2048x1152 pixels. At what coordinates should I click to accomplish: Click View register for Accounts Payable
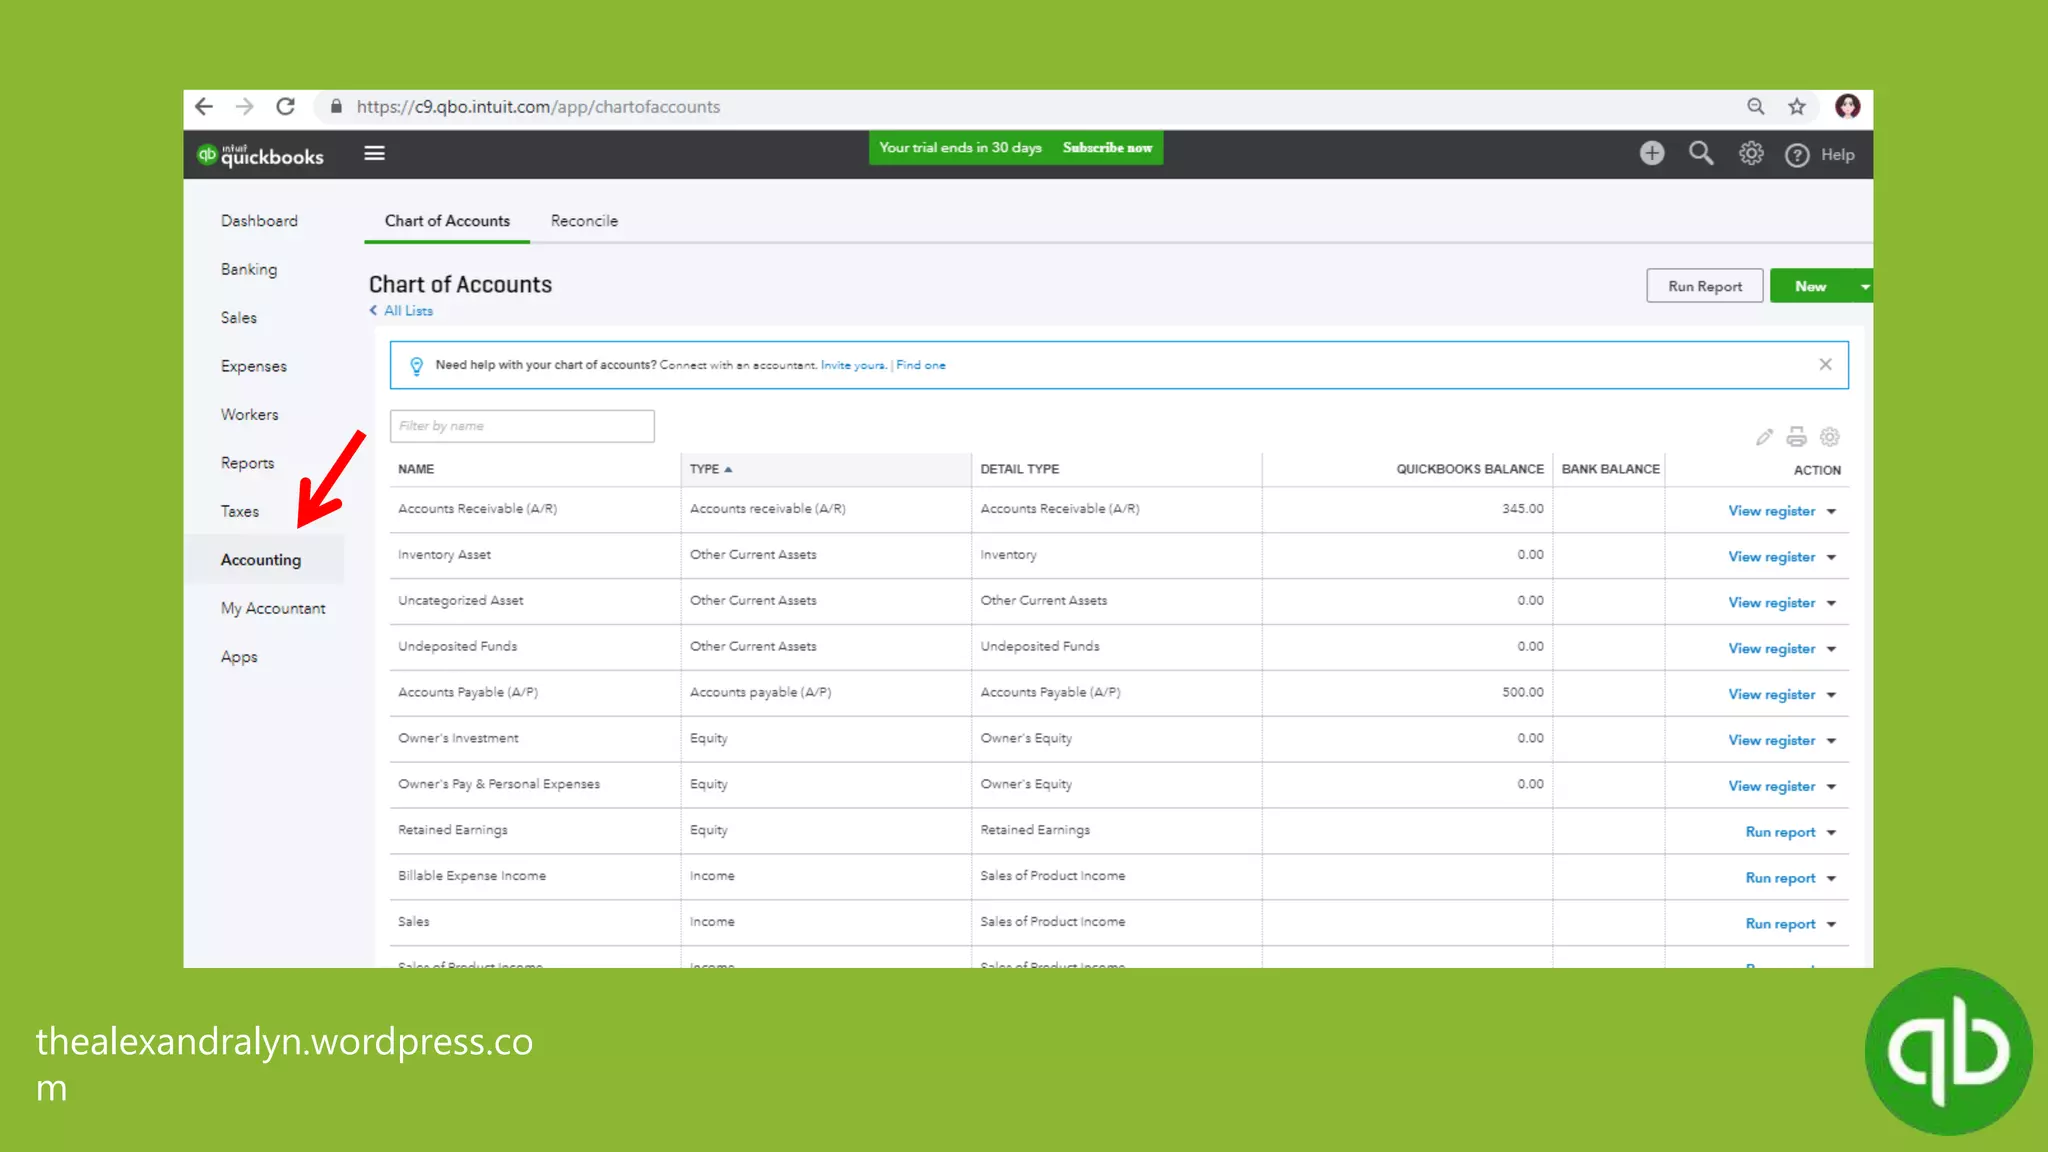pos(1771,695)
